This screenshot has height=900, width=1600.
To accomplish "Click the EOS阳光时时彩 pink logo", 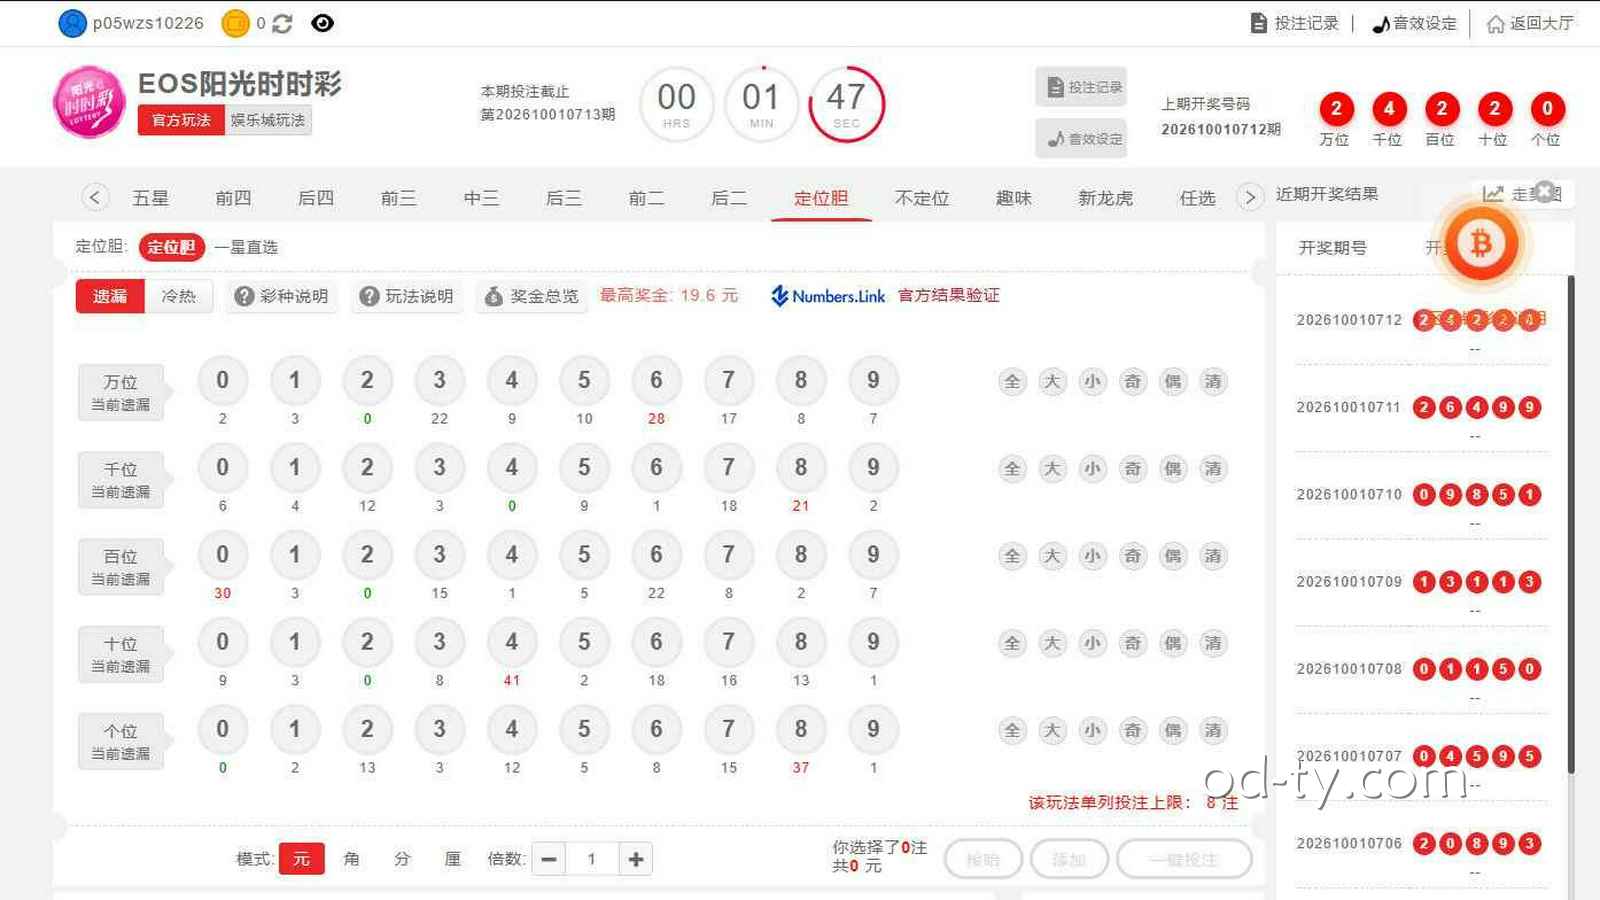I will pos(90,102).
